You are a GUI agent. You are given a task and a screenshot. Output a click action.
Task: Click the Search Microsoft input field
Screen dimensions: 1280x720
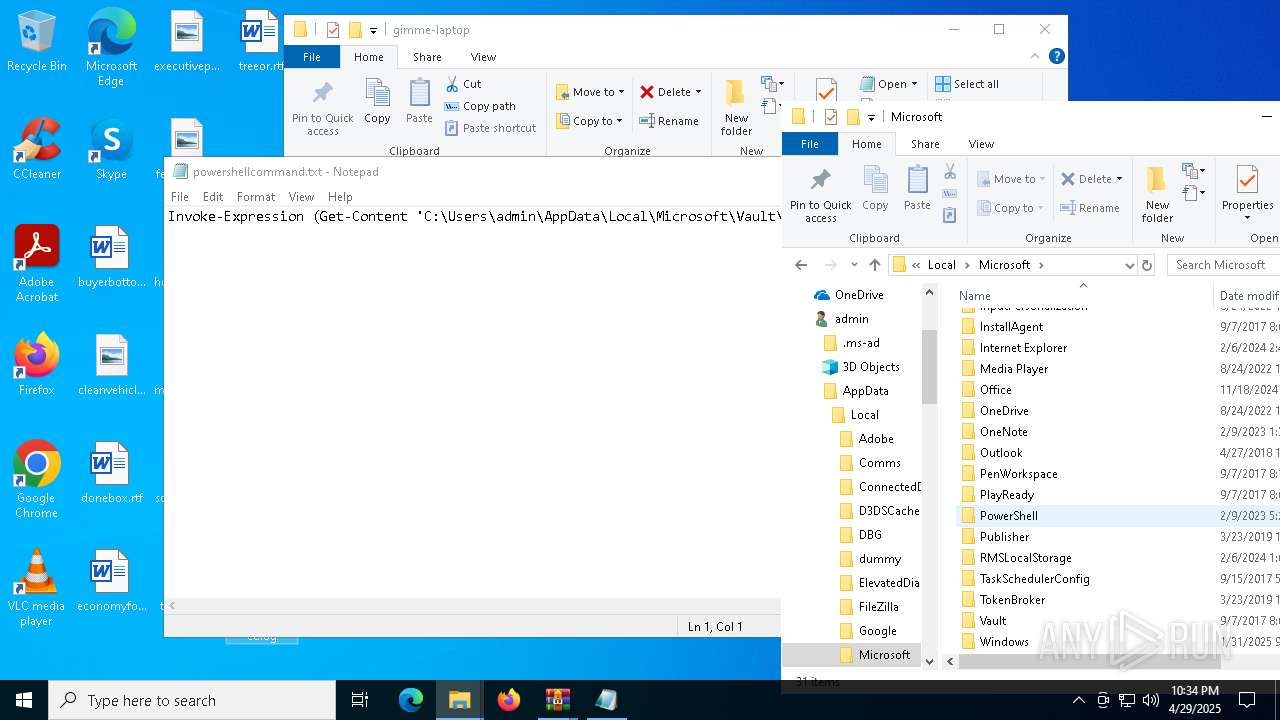1223,265
